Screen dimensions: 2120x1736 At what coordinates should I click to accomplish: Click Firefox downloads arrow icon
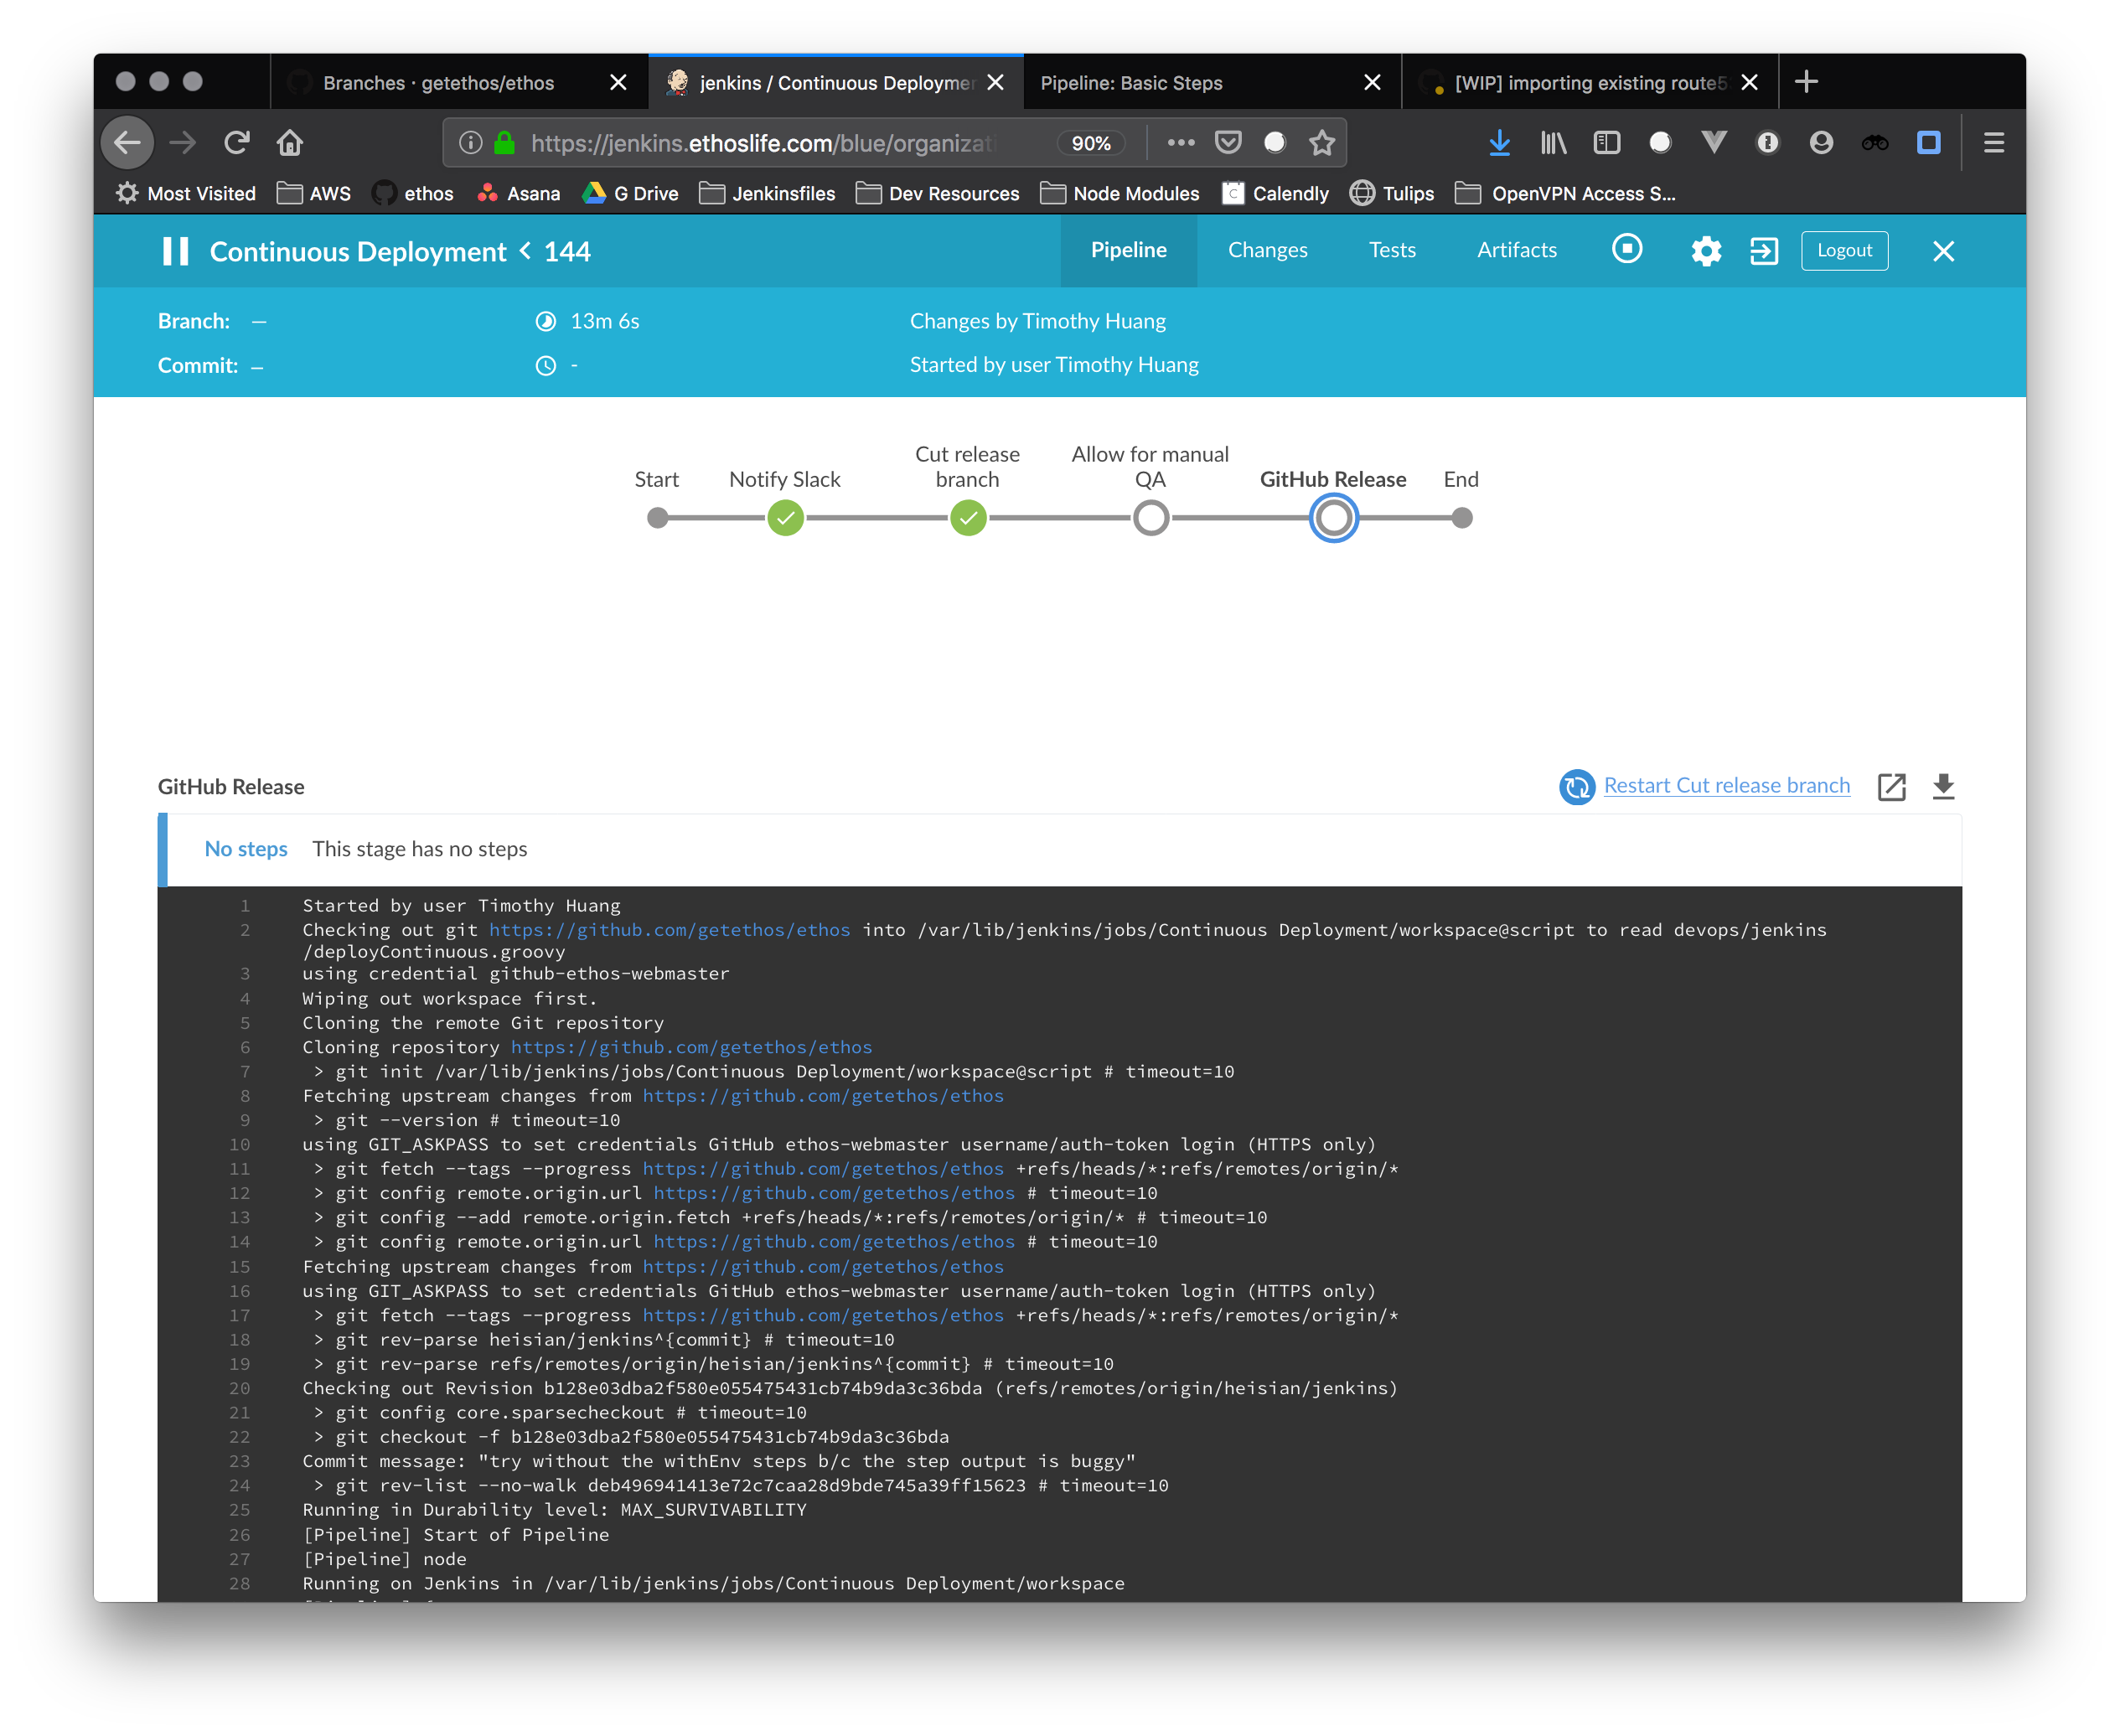pos(1499,143)
